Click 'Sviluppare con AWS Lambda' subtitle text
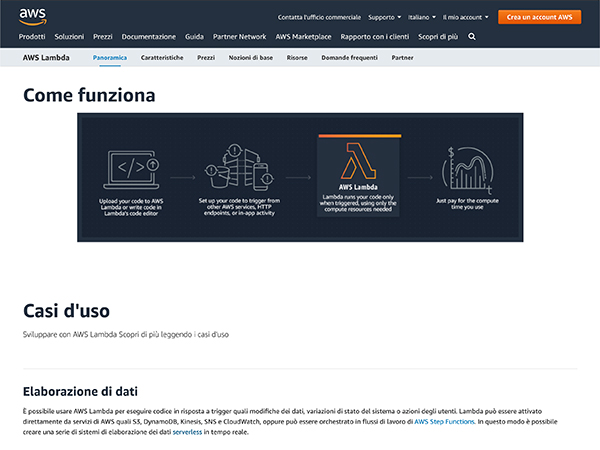 [x=126, y=334]
